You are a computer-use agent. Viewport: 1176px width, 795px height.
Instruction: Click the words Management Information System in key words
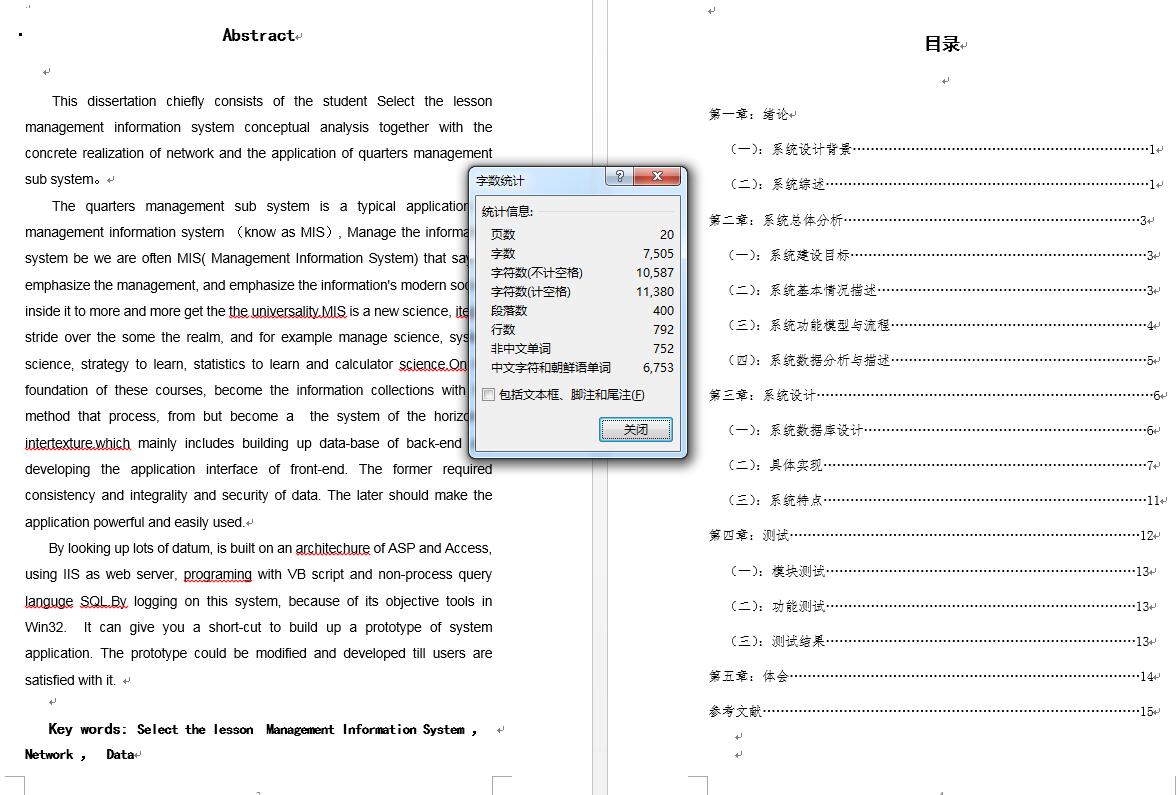coord(365,729)
